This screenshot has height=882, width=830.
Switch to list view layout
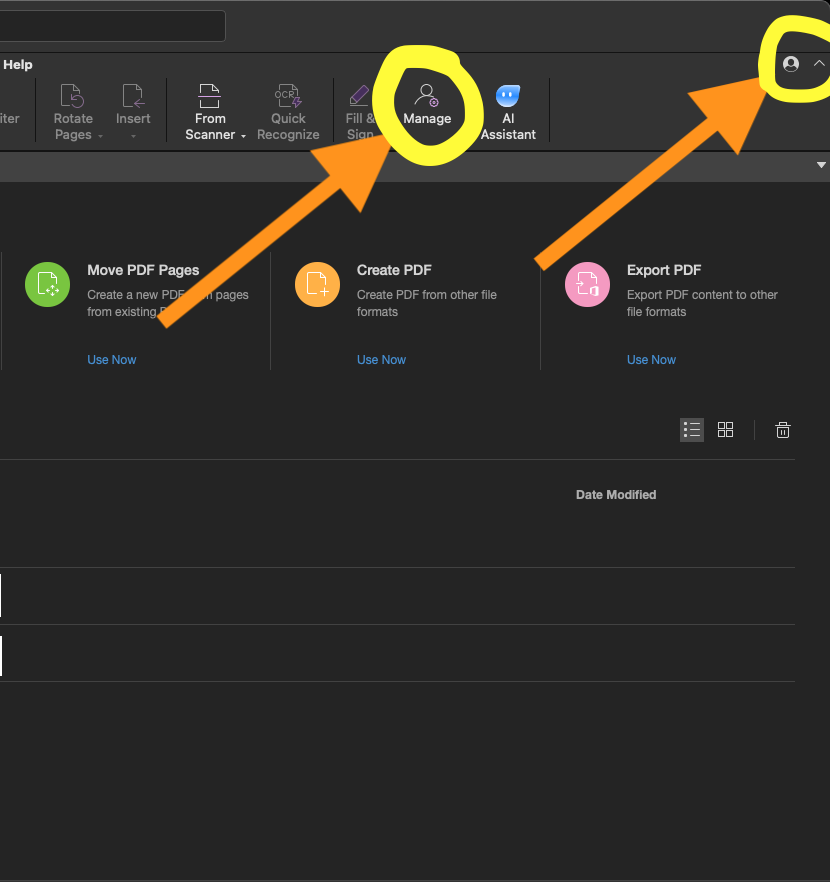tap(692, 430)
